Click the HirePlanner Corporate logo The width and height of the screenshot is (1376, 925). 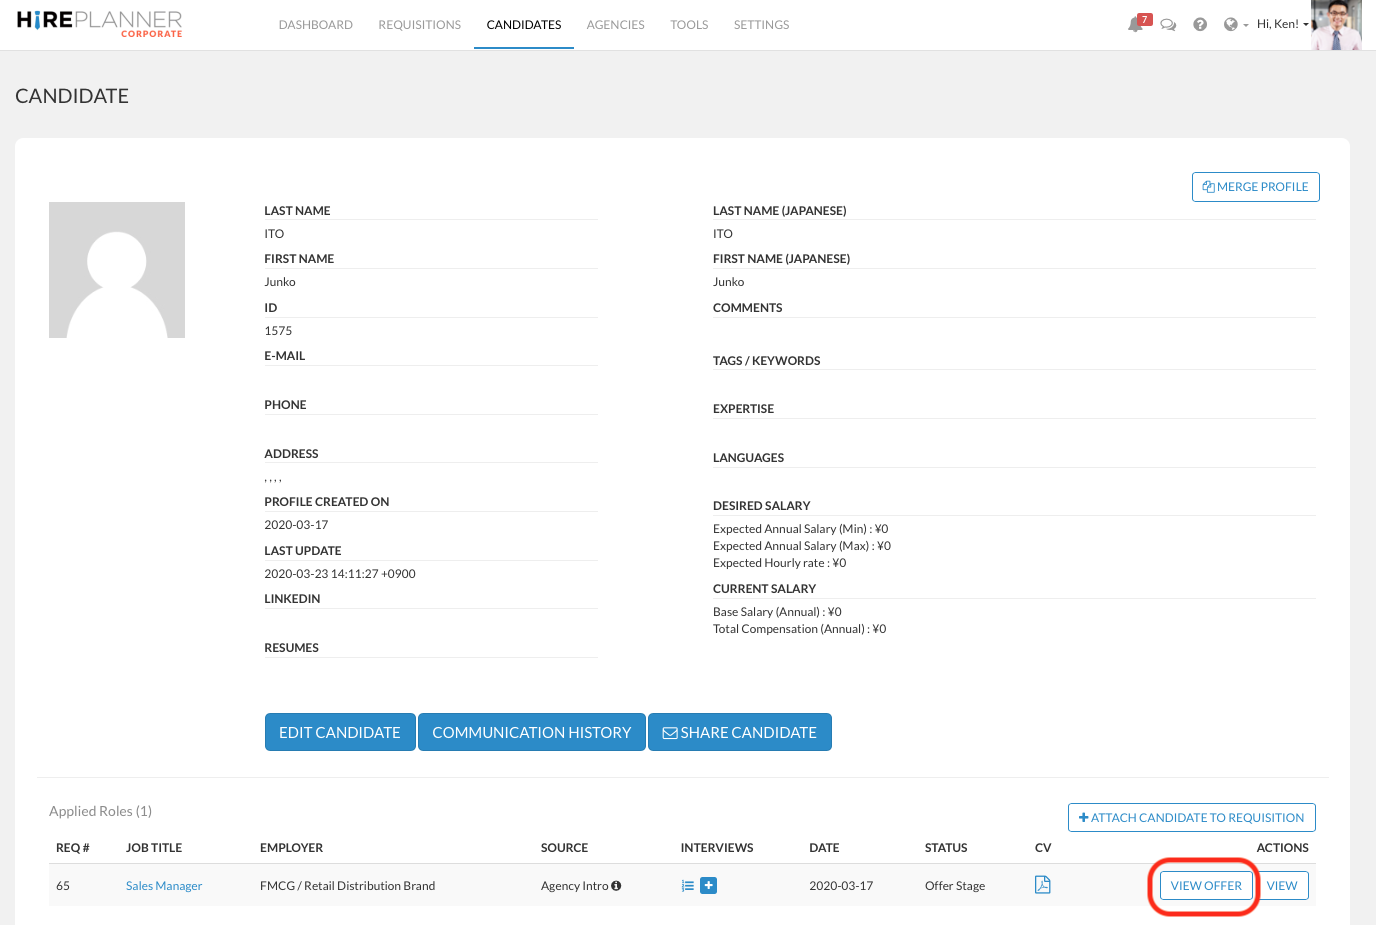coord(100,24)
